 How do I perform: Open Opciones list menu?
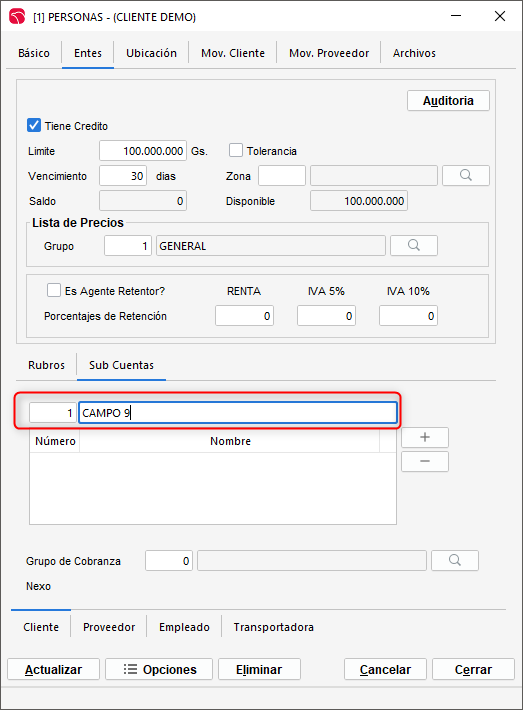click(159, 669)
